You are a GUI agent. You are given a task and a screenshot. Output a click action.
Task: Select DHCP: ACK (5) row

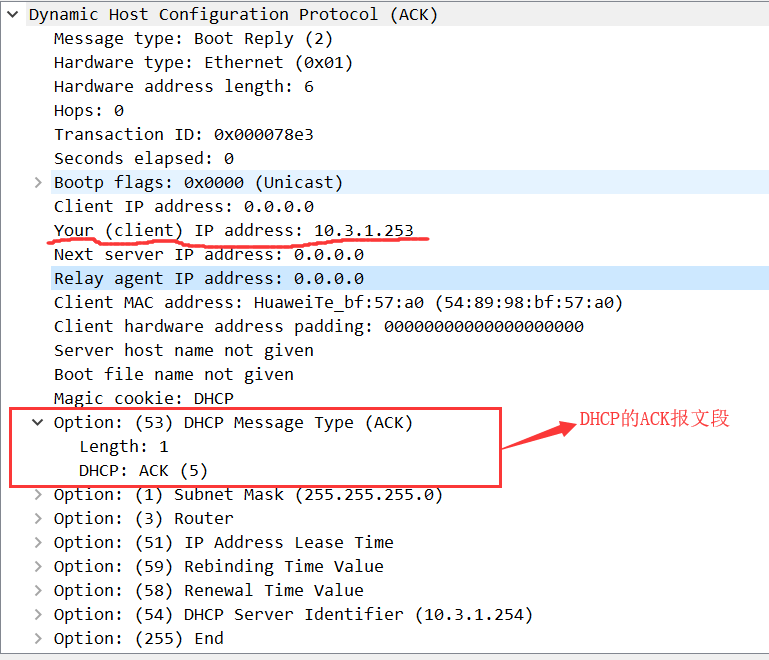pos(143,470)
